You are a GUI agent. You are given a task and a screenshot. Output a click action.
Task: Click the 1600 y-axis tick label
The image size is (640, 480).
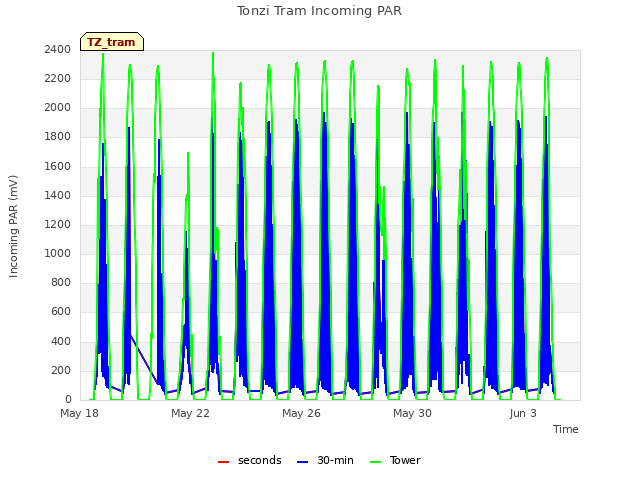58,167
